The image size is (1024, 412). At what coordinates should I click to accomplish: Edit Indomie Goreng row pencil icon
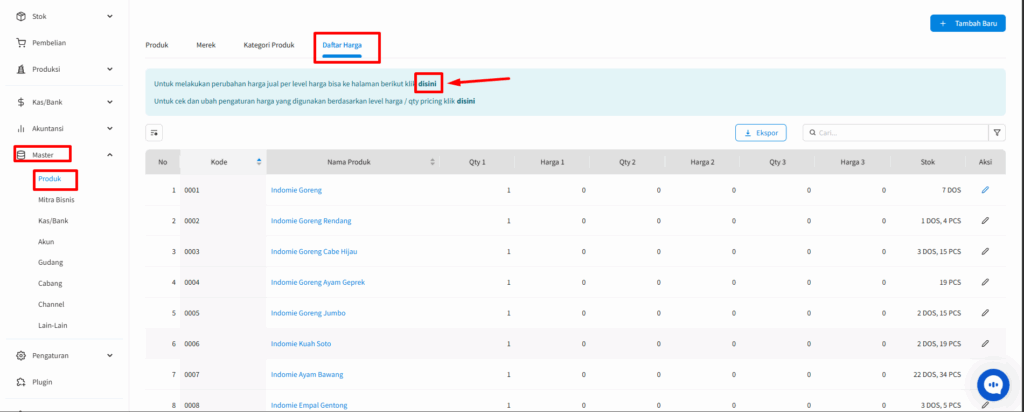tap(985, 190)
